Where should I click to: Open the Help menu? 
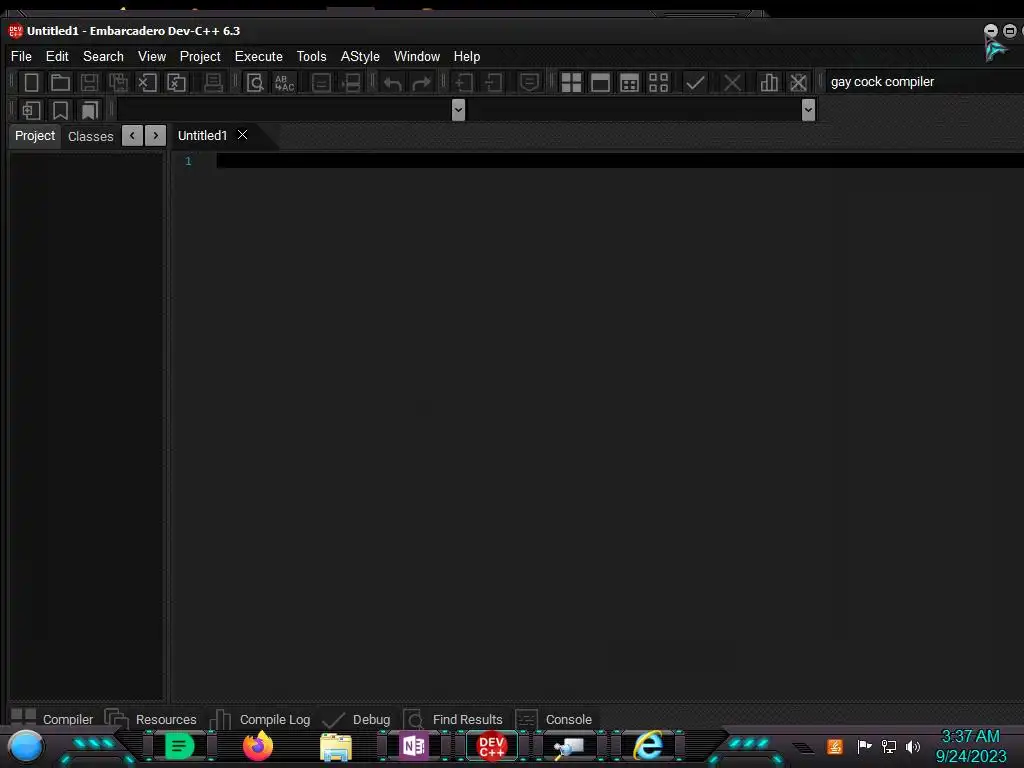467,56
